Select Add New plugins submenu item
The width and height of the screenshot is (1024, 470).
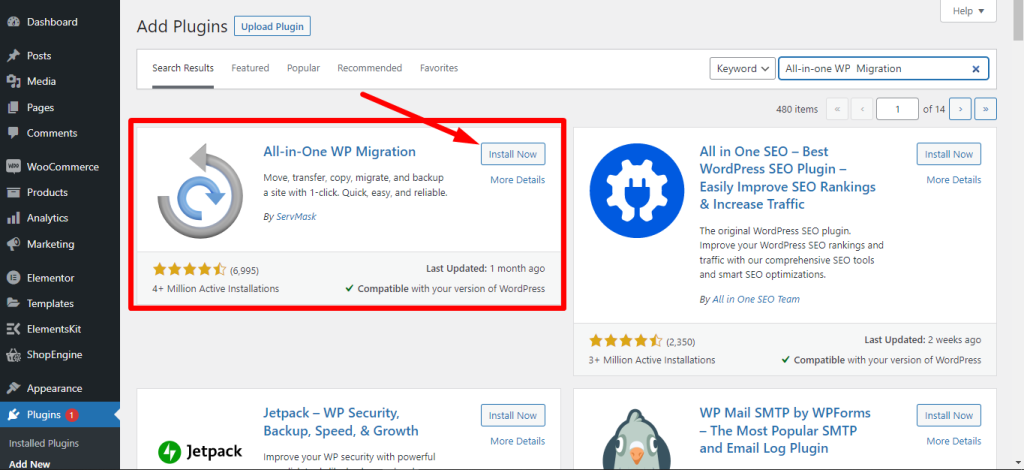[30, 465]
